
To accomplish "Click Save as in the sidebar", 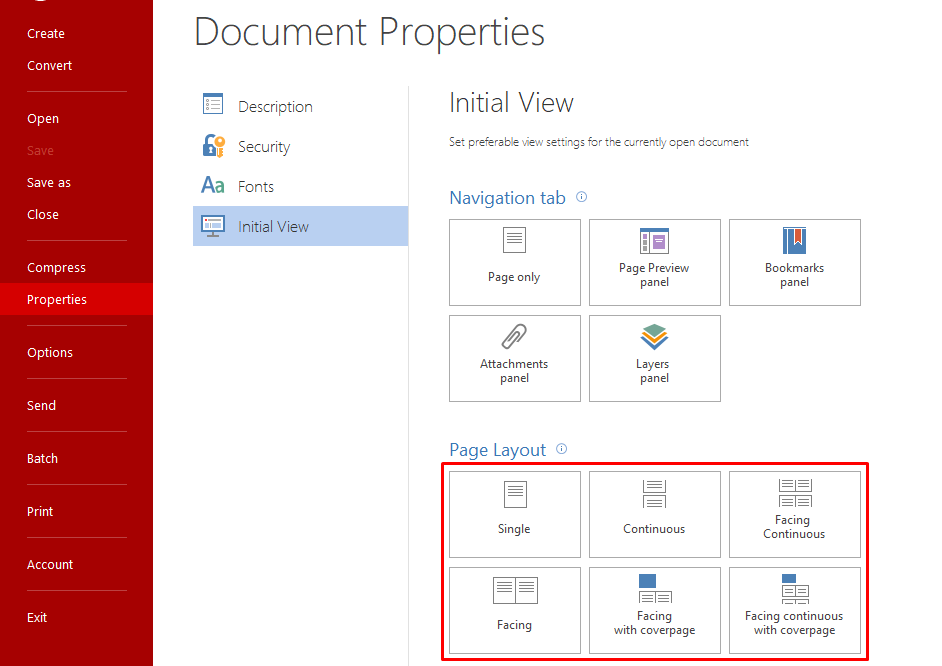I will click(x=48, y=182).
